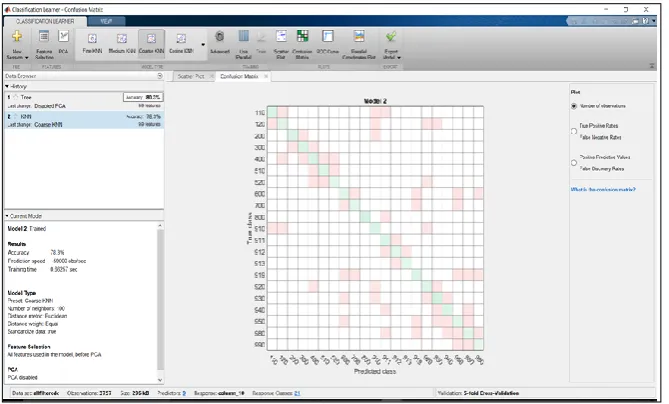This screenshot has height=404, width=669.
Task: Click the 'PCA disabled' text
Action: (x=23, y=378)
